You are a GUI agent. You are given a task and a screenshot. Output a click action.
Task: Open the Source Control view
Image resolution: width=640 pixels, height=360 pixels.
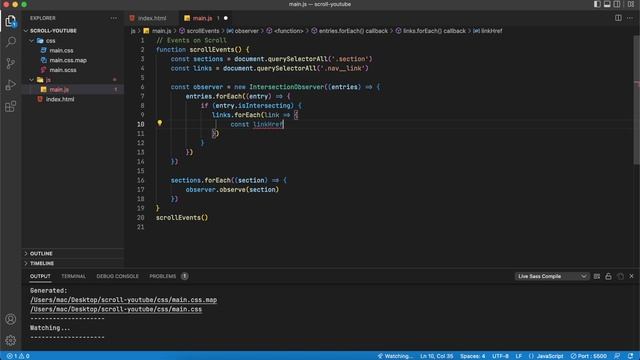click(11, 63)
